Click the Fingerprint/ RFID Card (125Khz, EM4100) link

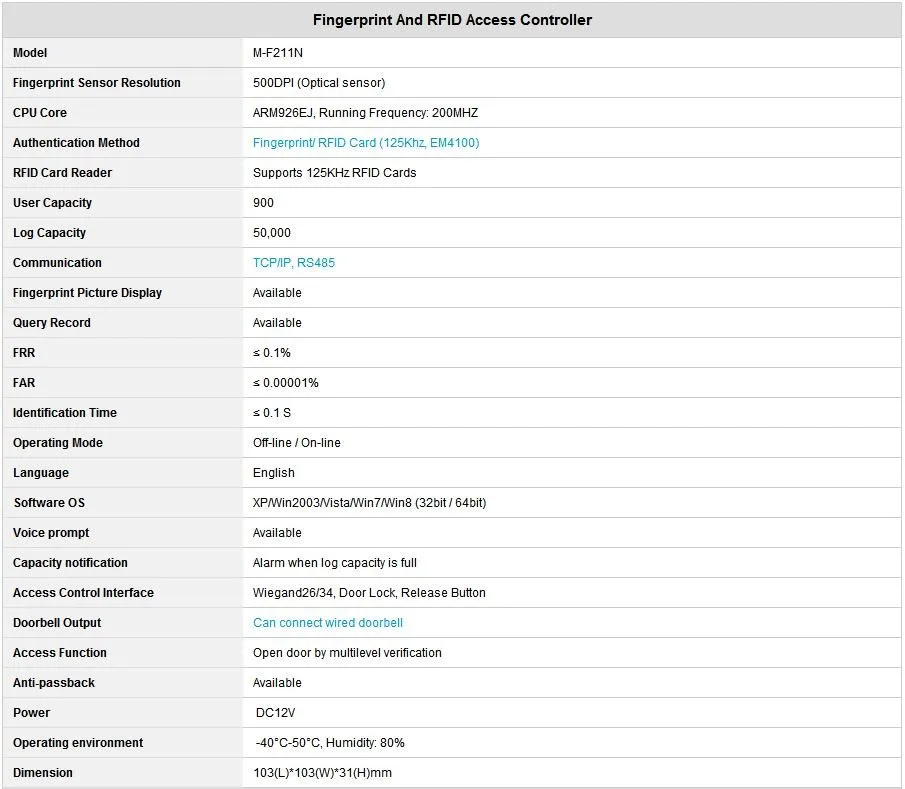[366, 143]
